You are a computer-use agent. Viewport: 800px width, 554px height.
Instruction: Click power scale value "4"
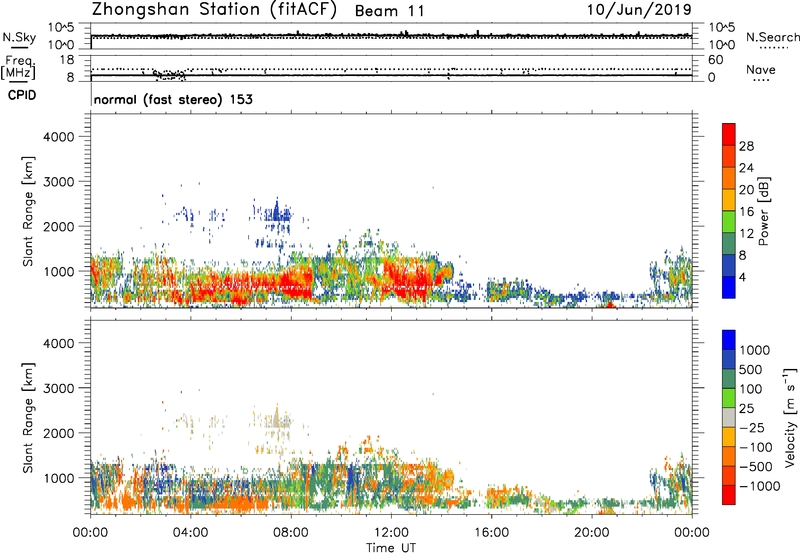coord(743,277)
